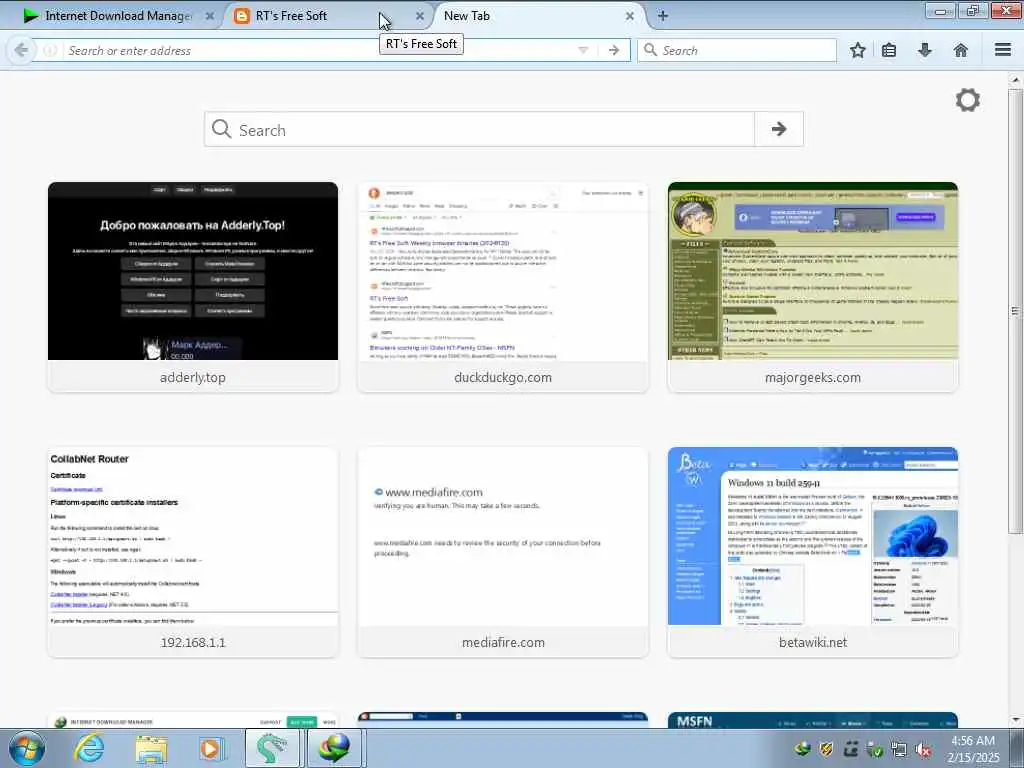Open the address bar history dropdown
The image size is (1024, 768).
pyautogui.click(x=583, y=50)
